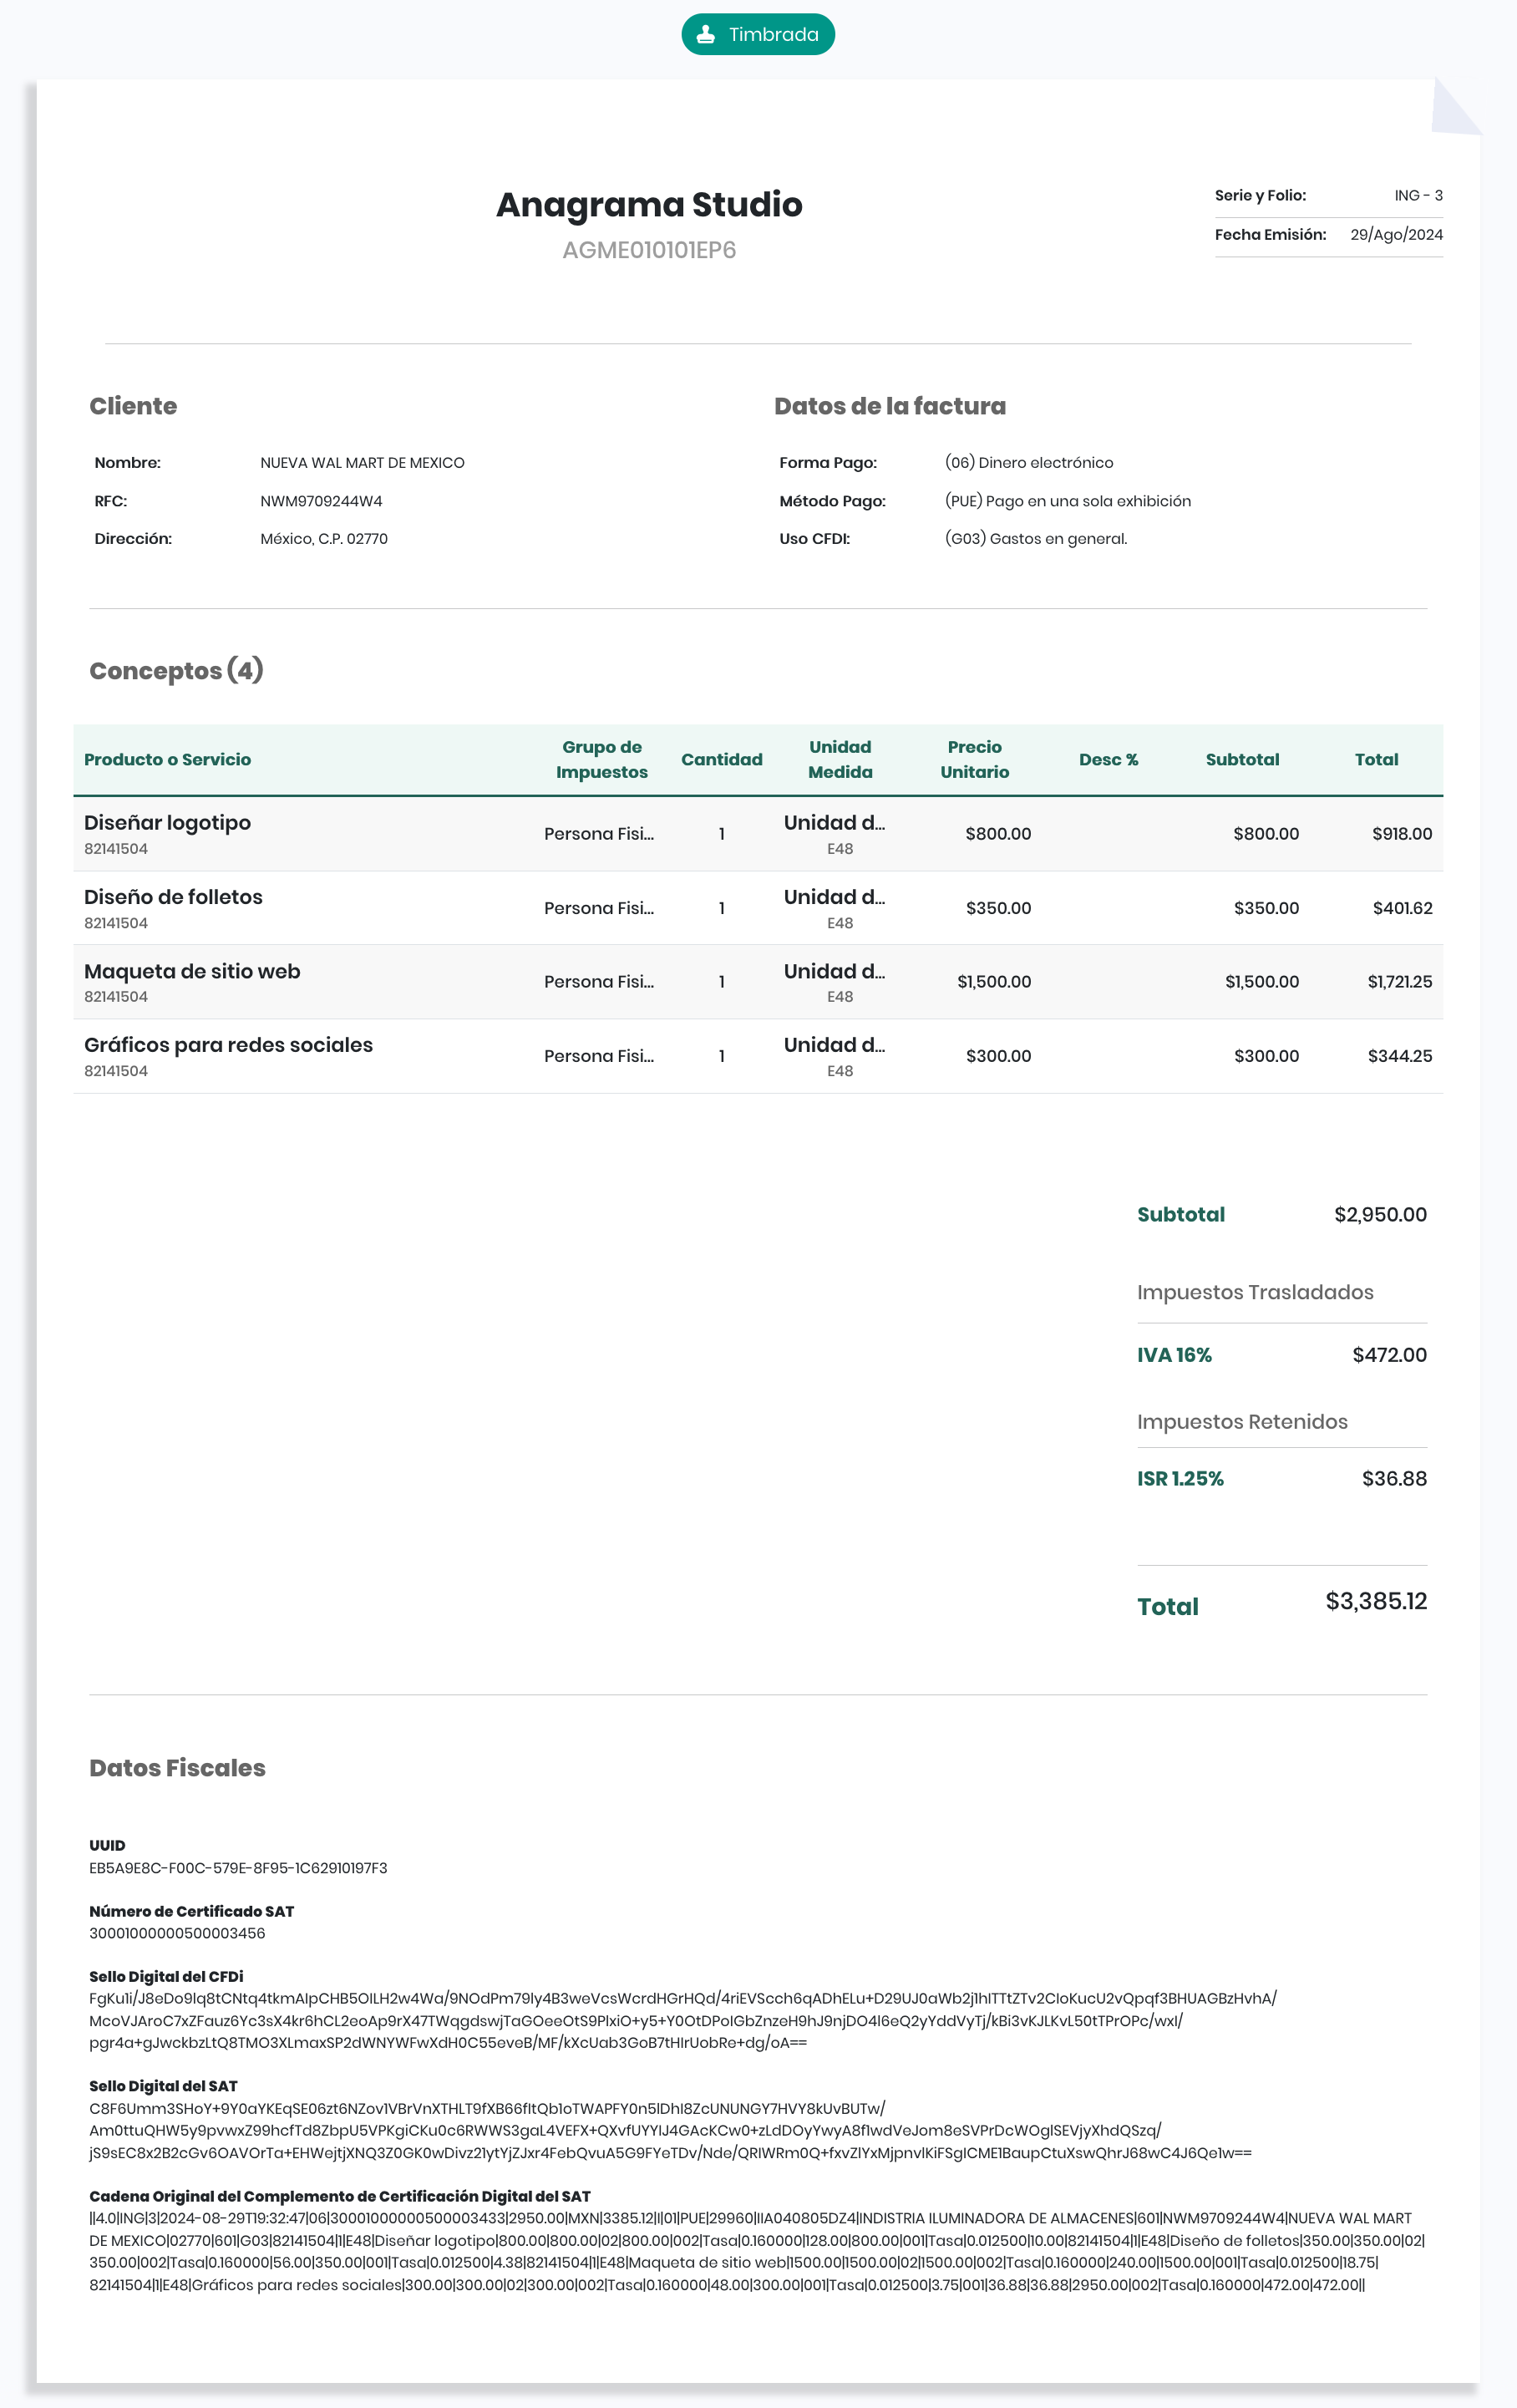
Task: Click the Sello Digital del CFDi label
Action: (x=166, y=1977)
